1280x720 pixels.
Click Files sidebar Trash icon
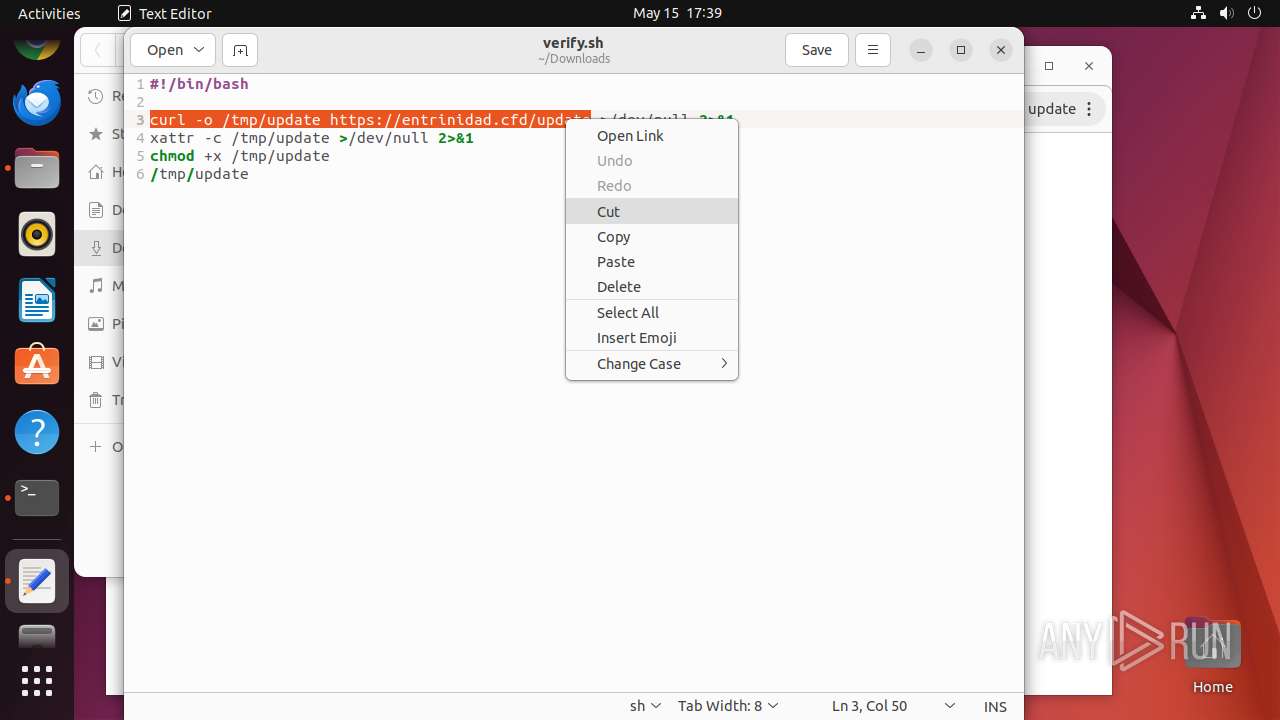[96, 399]
